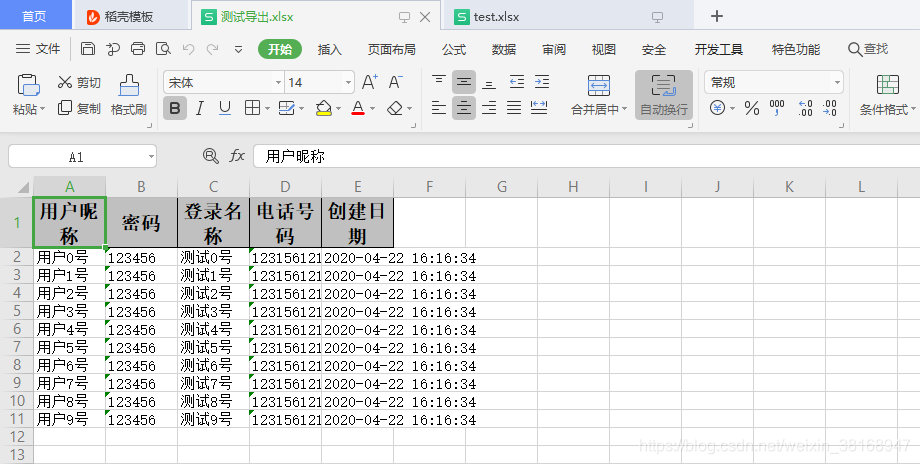Image resolution: width=920 pixels, height=464 pixels.
Task: Switch to the 数据 Data tab
Action: [503, 49]
